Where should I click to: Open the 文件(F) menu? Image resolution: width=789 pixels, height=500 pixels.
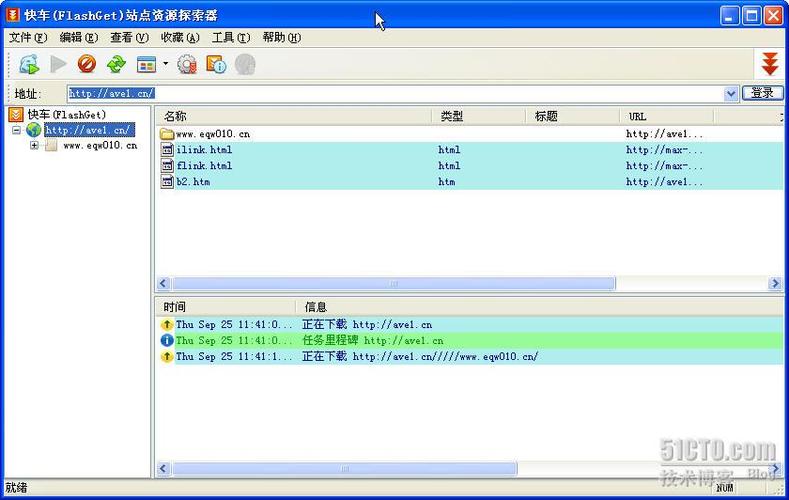pyautogui.click(x=28, y=38)
